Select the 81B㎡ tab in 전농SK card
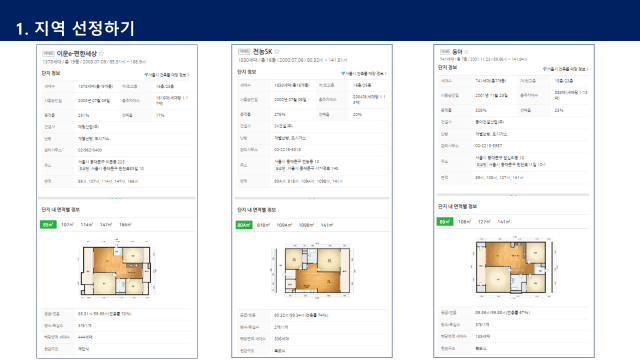The image size is (640, 360). click(264, 225)
